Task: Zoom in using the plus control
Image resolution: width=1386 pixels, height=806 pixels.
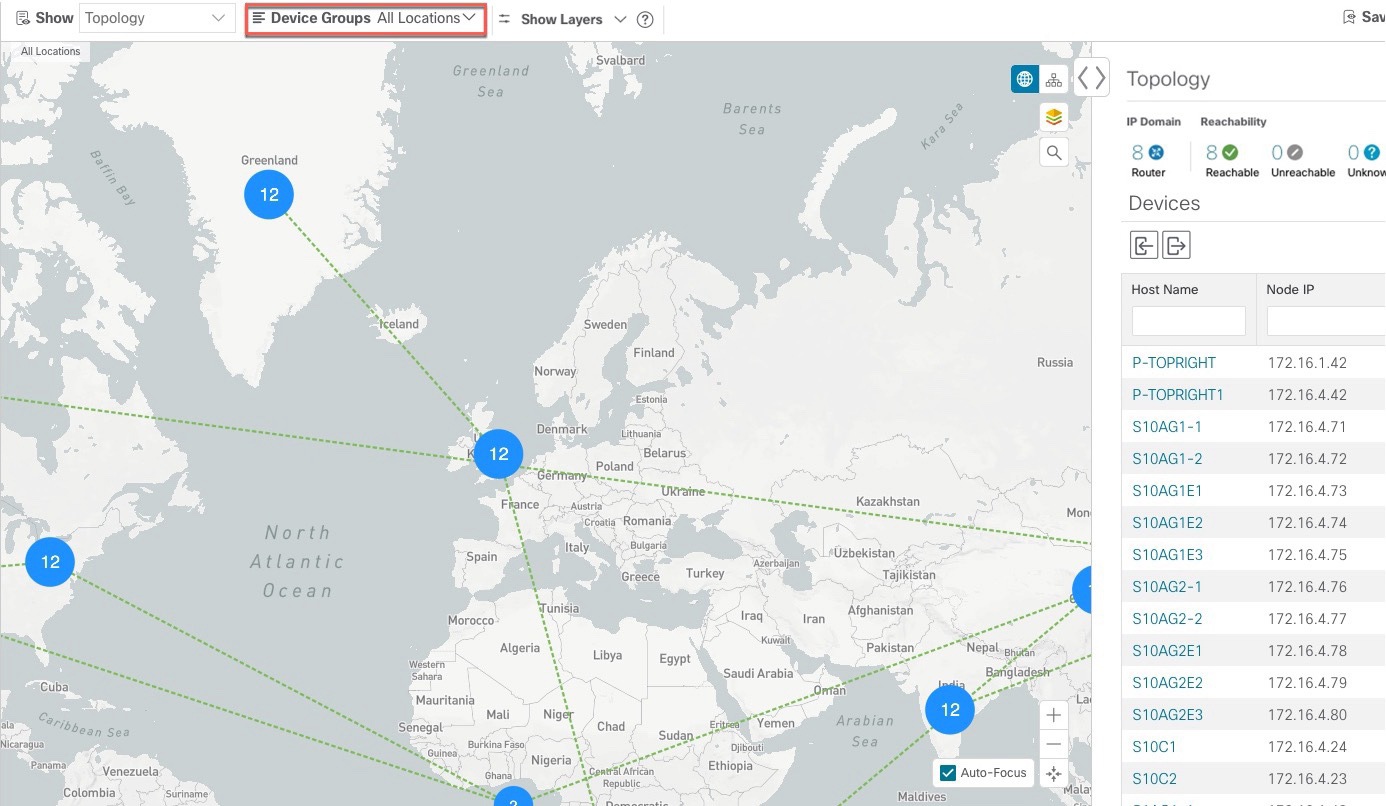Action: pos(1053,714)
